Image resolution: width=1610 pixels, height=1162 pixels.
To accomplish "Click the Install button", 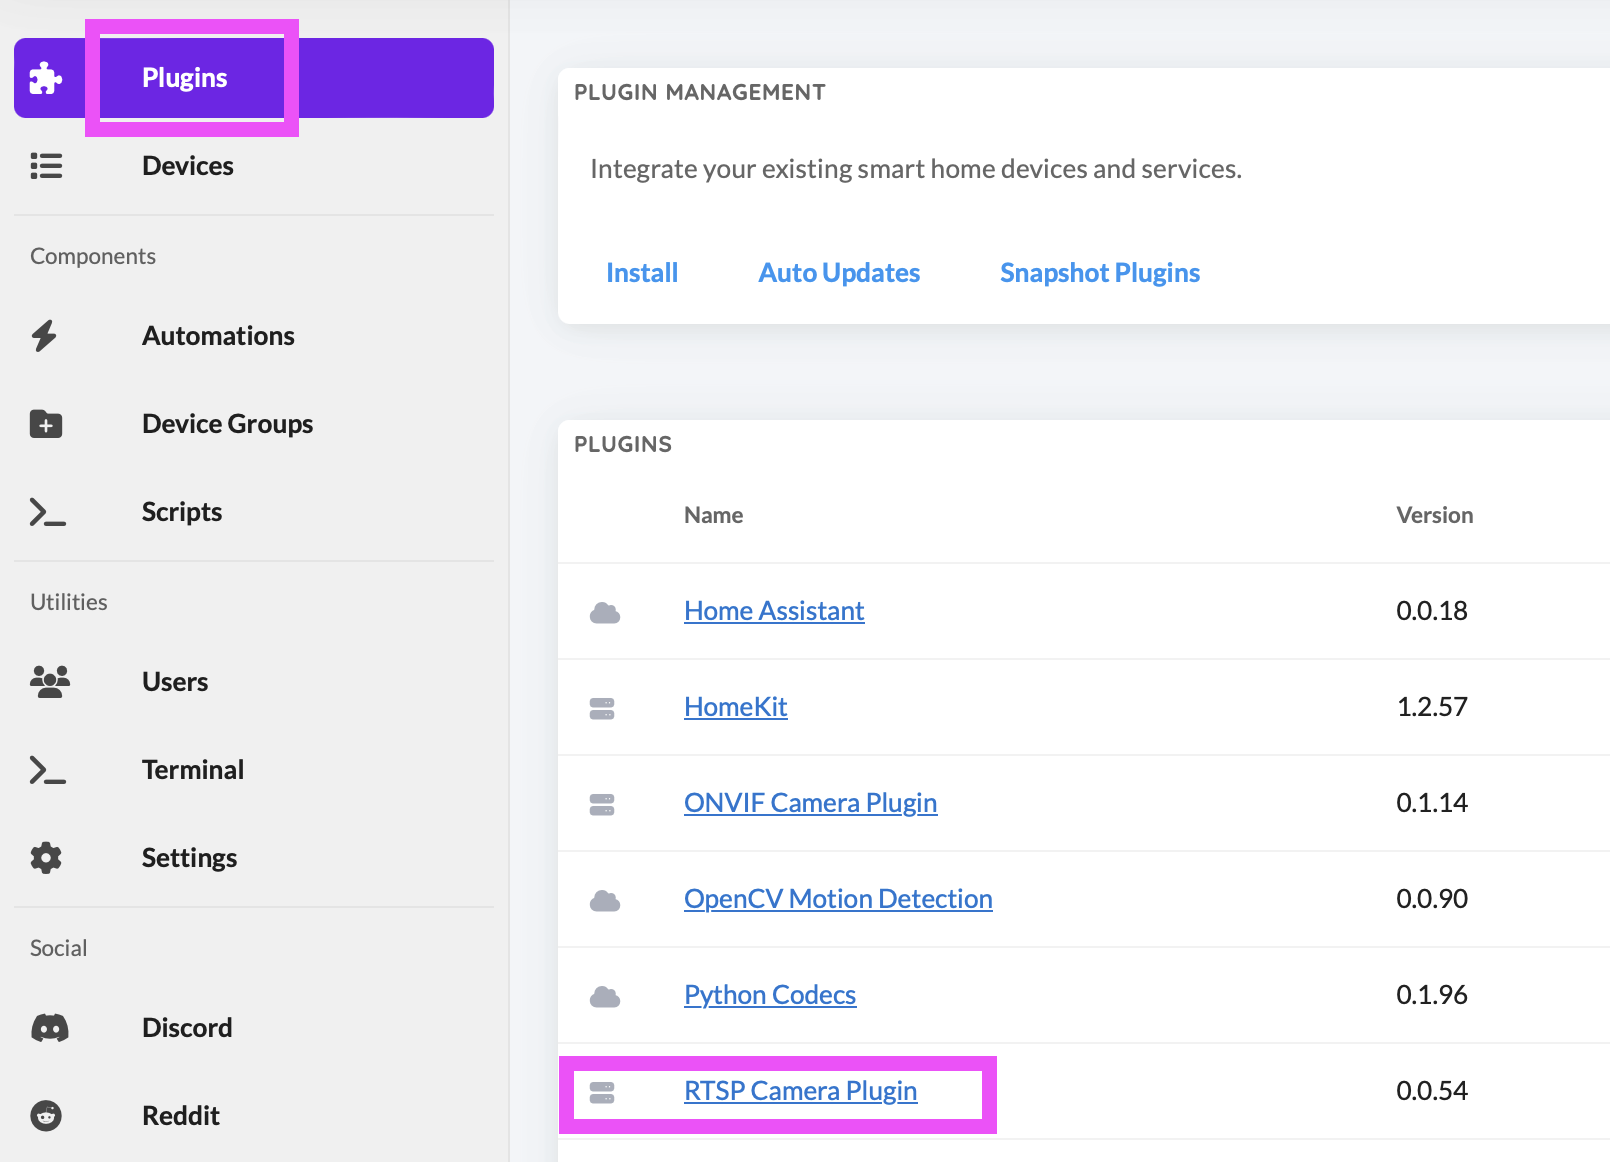I will [642, 273].
